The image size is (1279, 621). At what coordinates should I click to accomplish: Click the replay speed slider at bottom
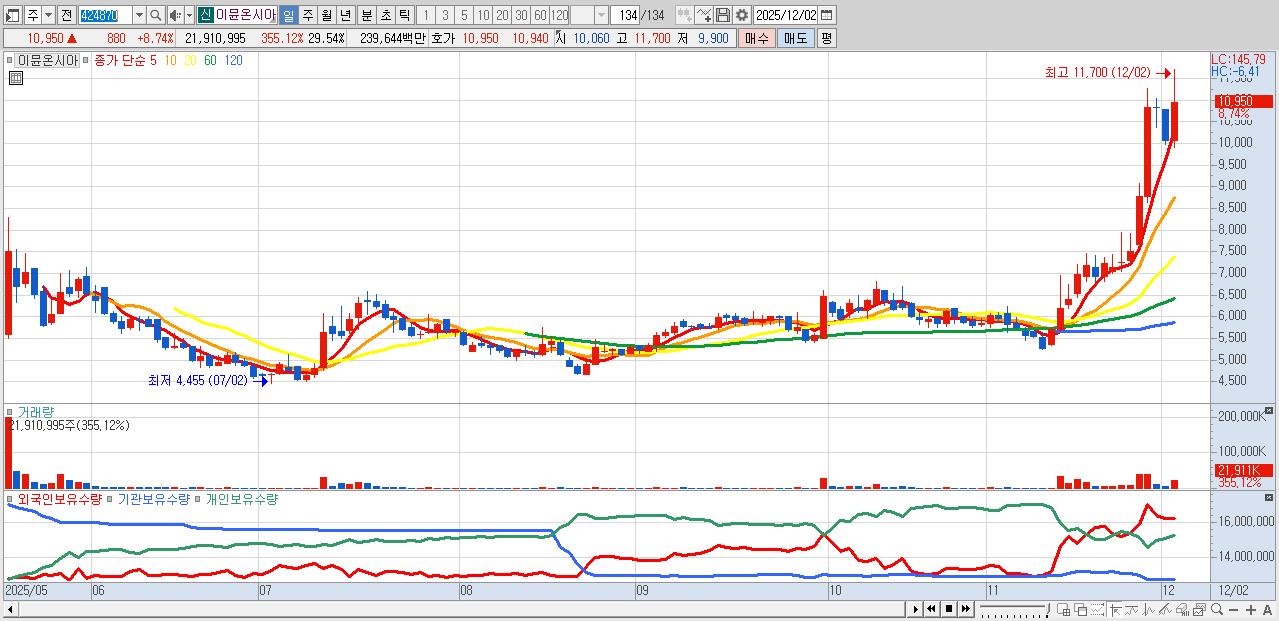[x=1015, y=609]
